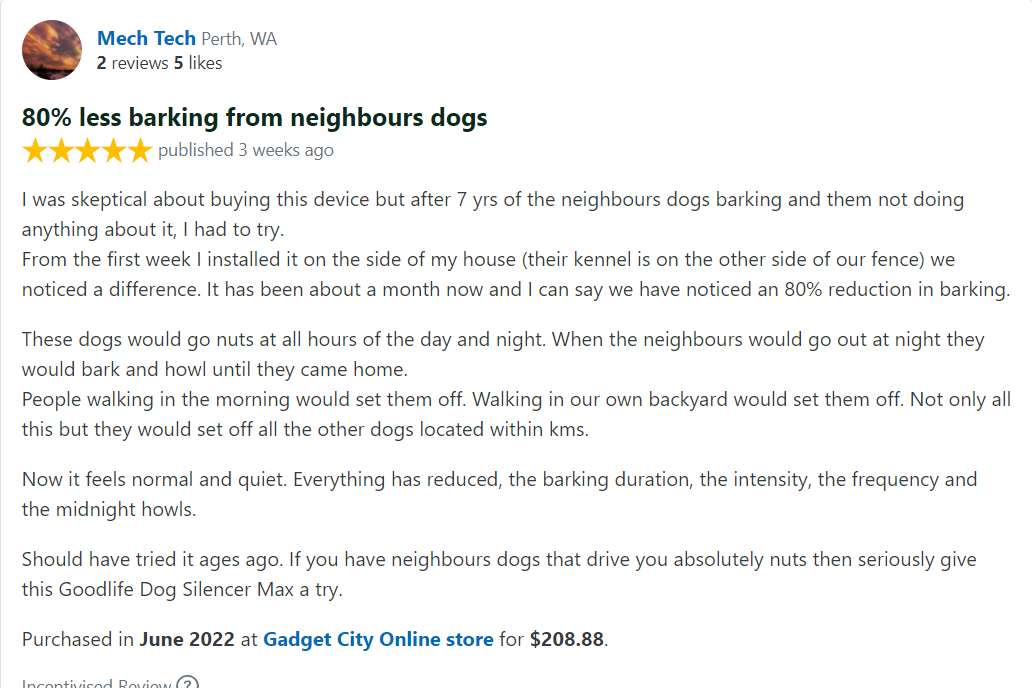Open Mech Tech's sunset profile avatar
Screen dimensions: 1032x688
click(52, 50)
